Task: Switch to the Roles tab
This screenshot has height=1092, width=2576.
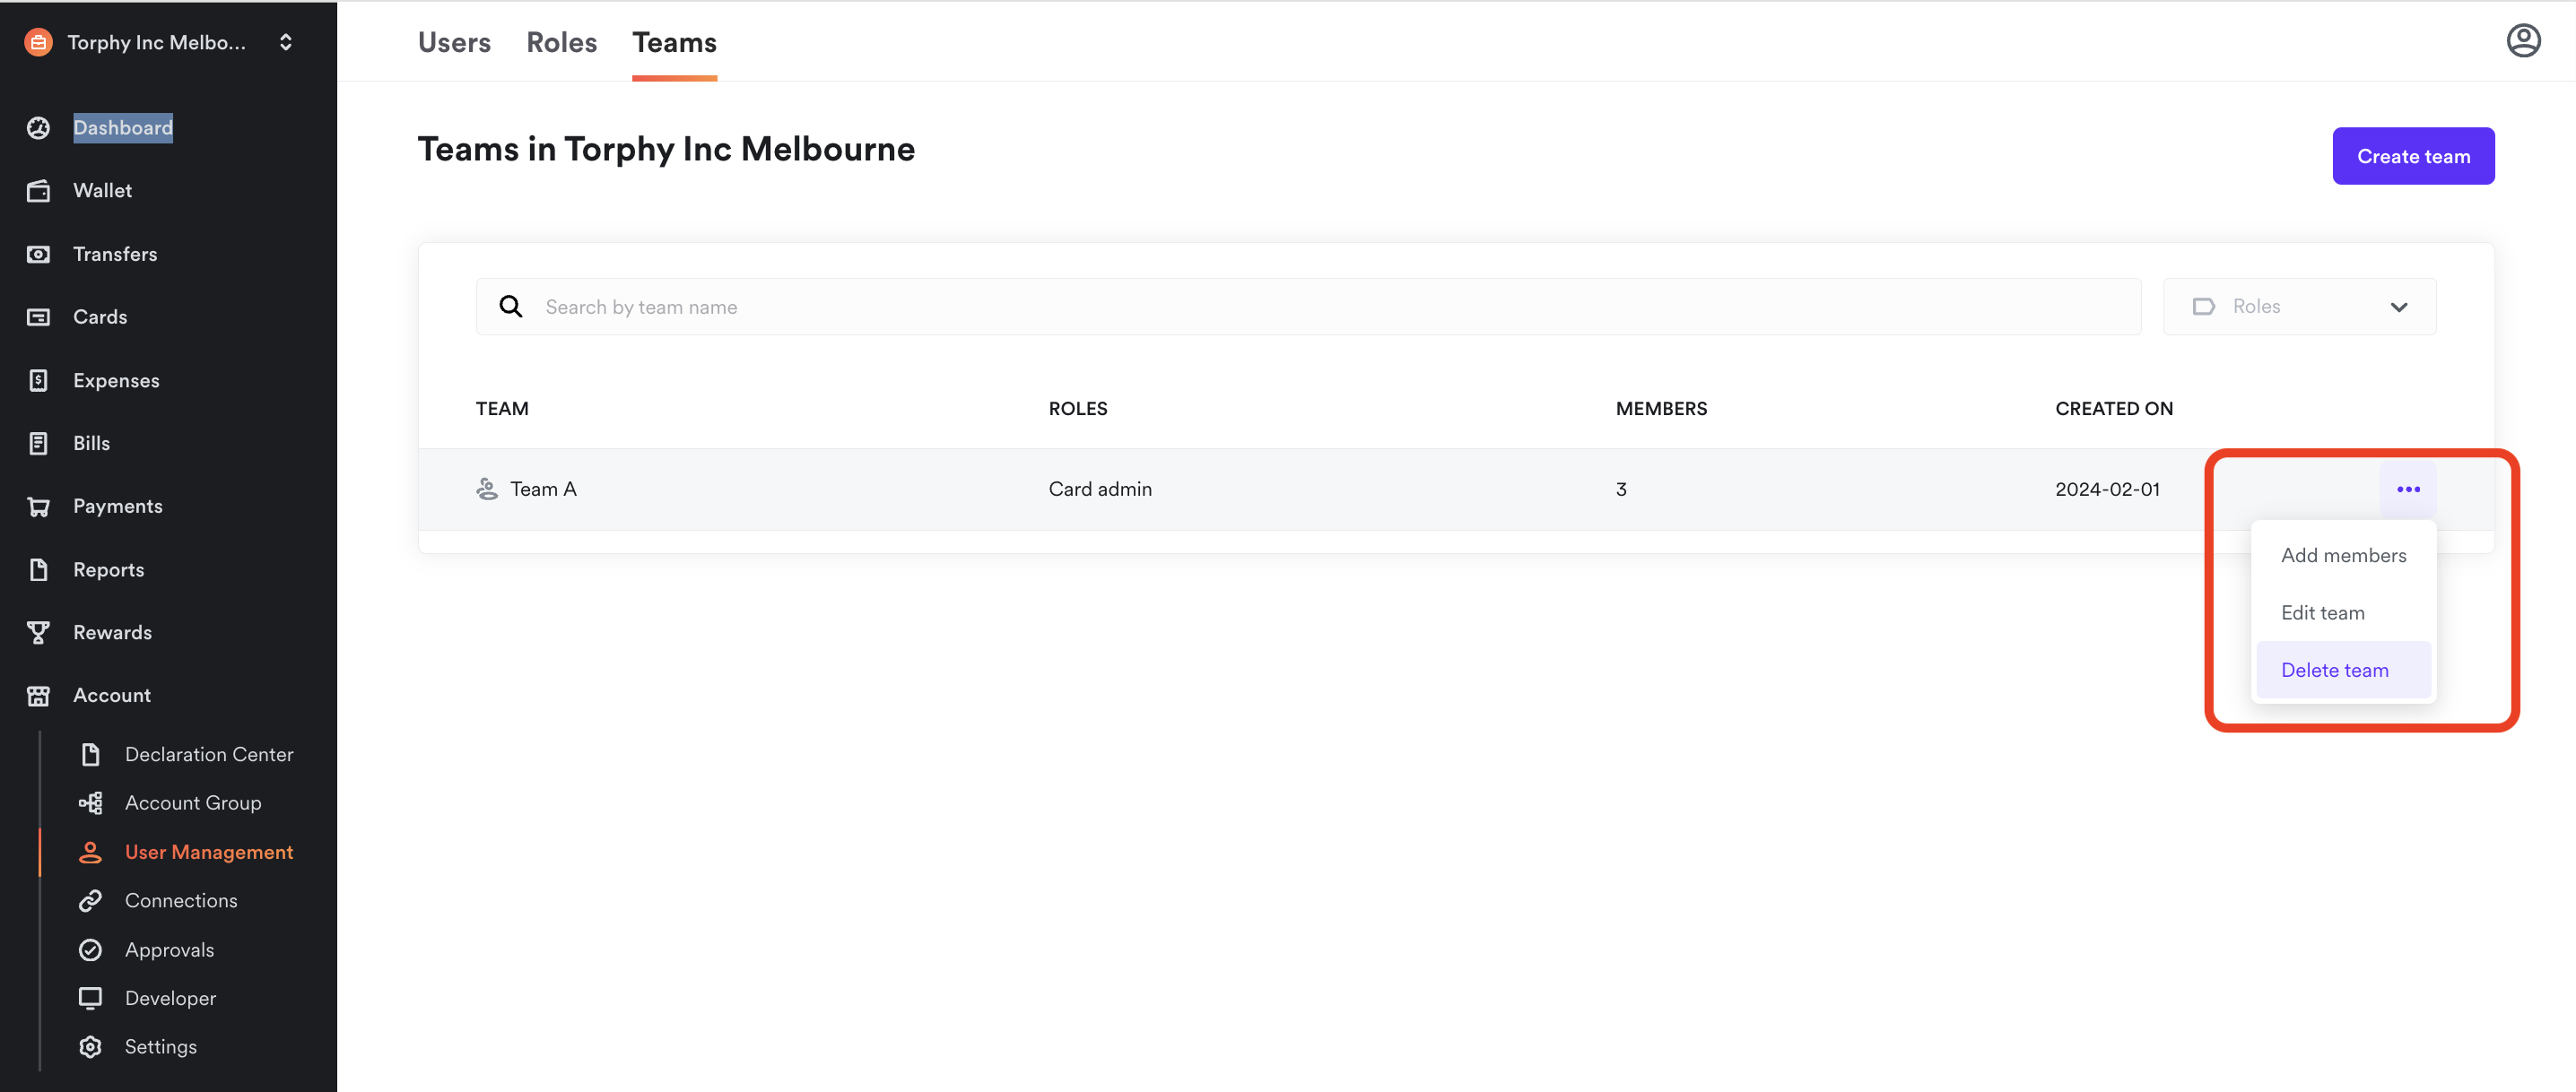Action: click(561, 42)
